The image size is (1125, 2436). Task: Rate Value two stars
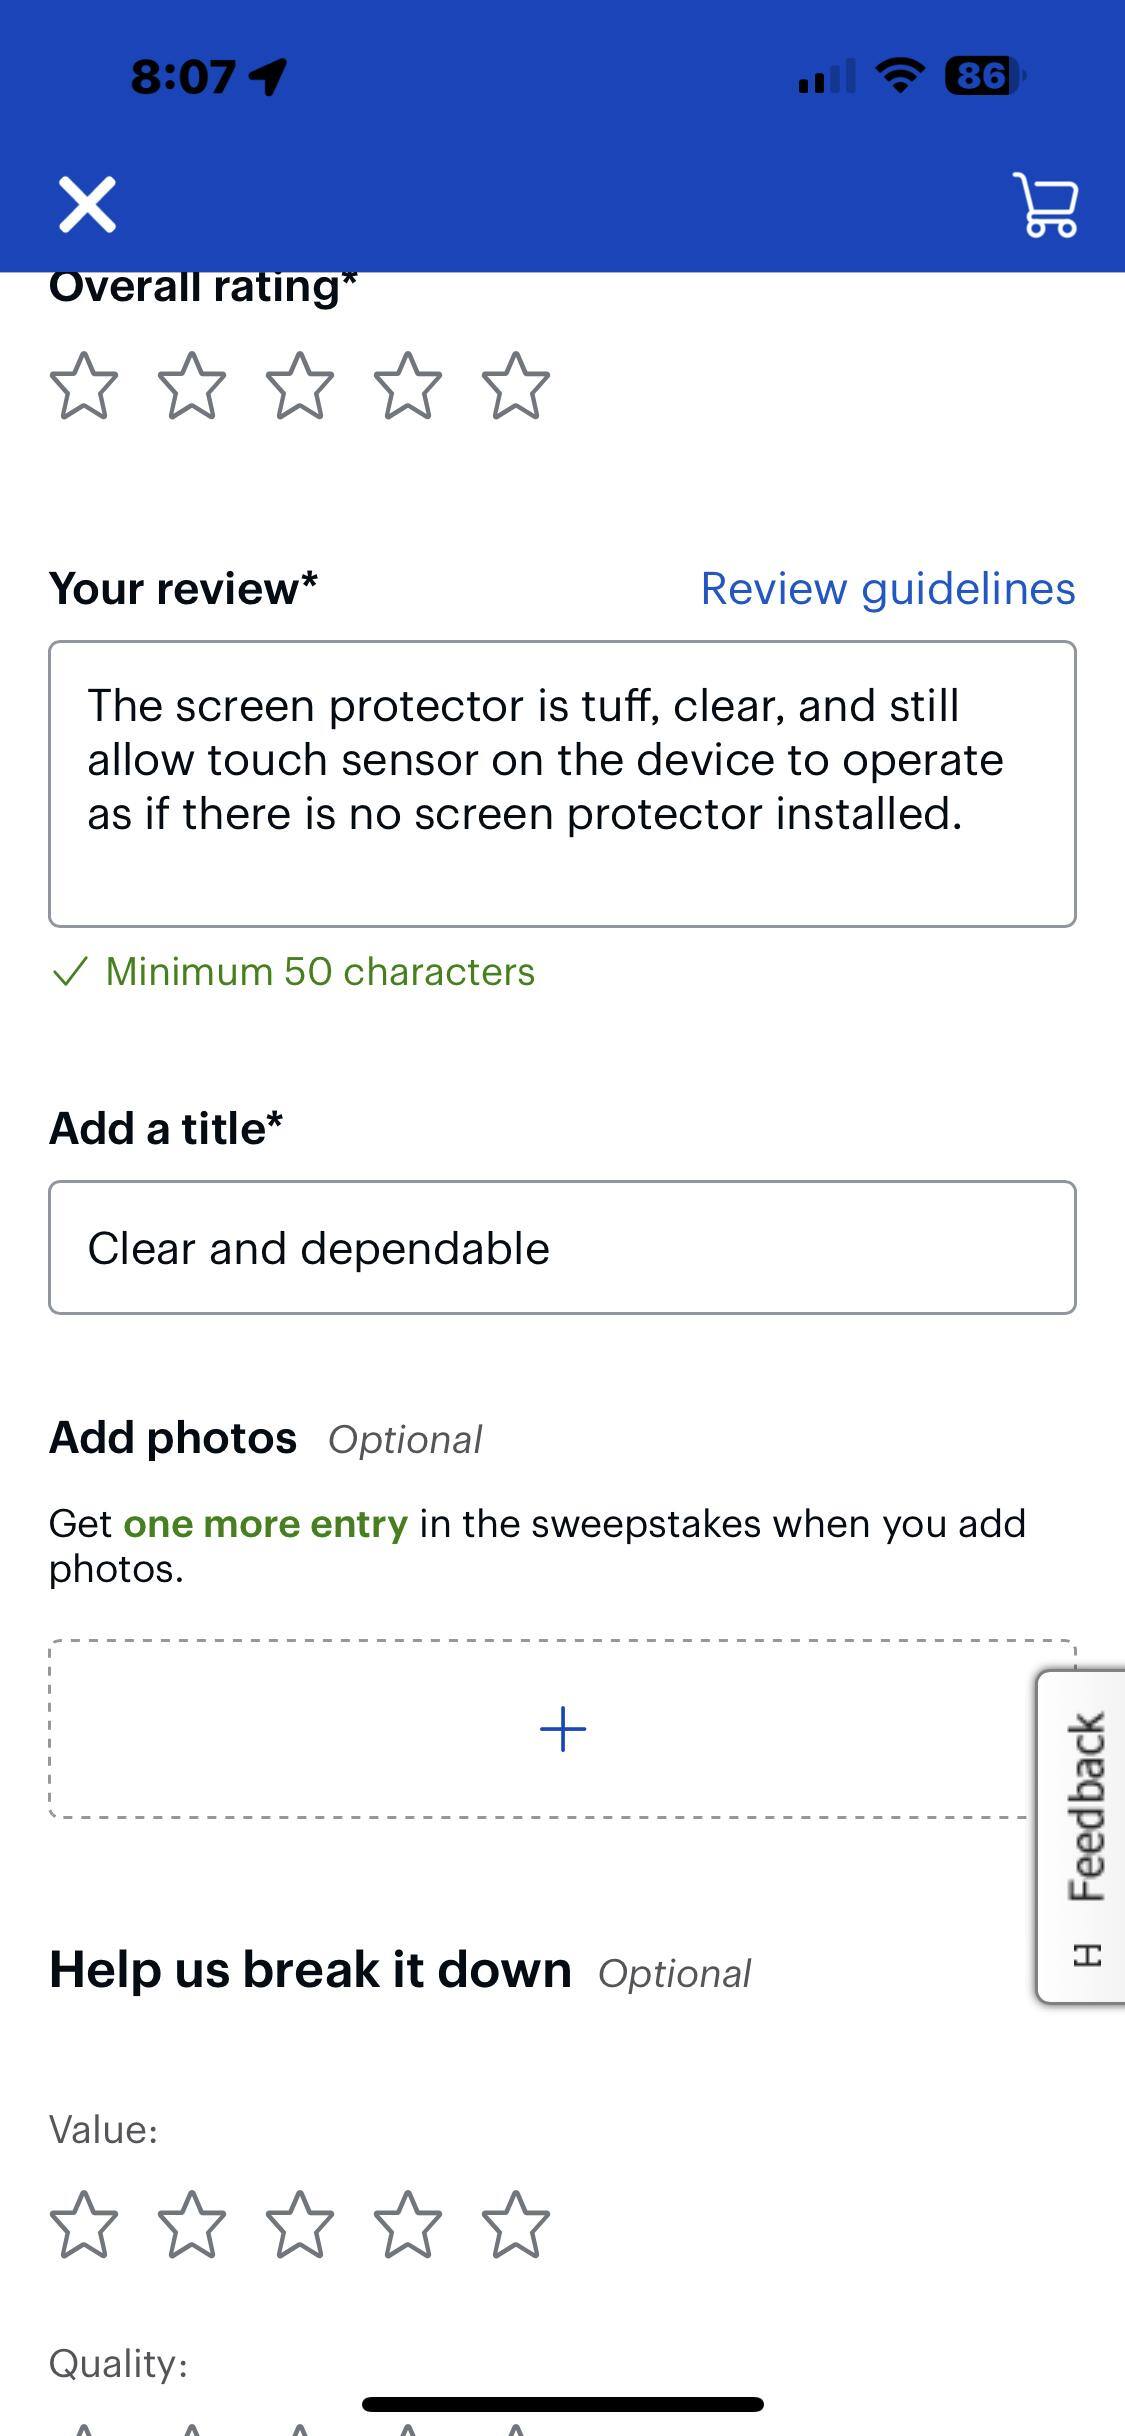coord(192,2226)
